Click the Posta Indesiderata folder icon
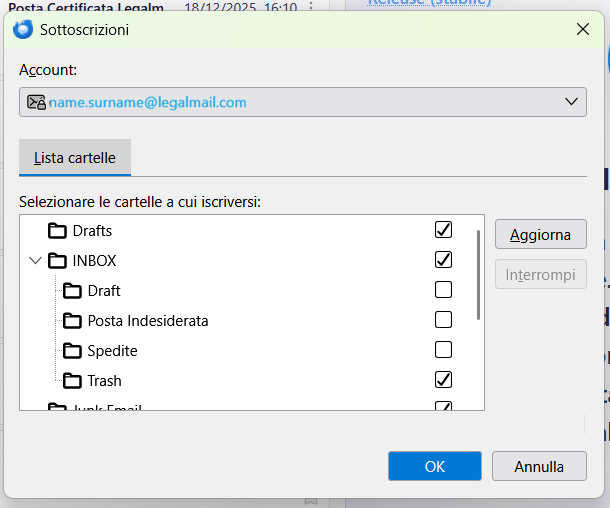610x508 pixels. coord(72,321)
